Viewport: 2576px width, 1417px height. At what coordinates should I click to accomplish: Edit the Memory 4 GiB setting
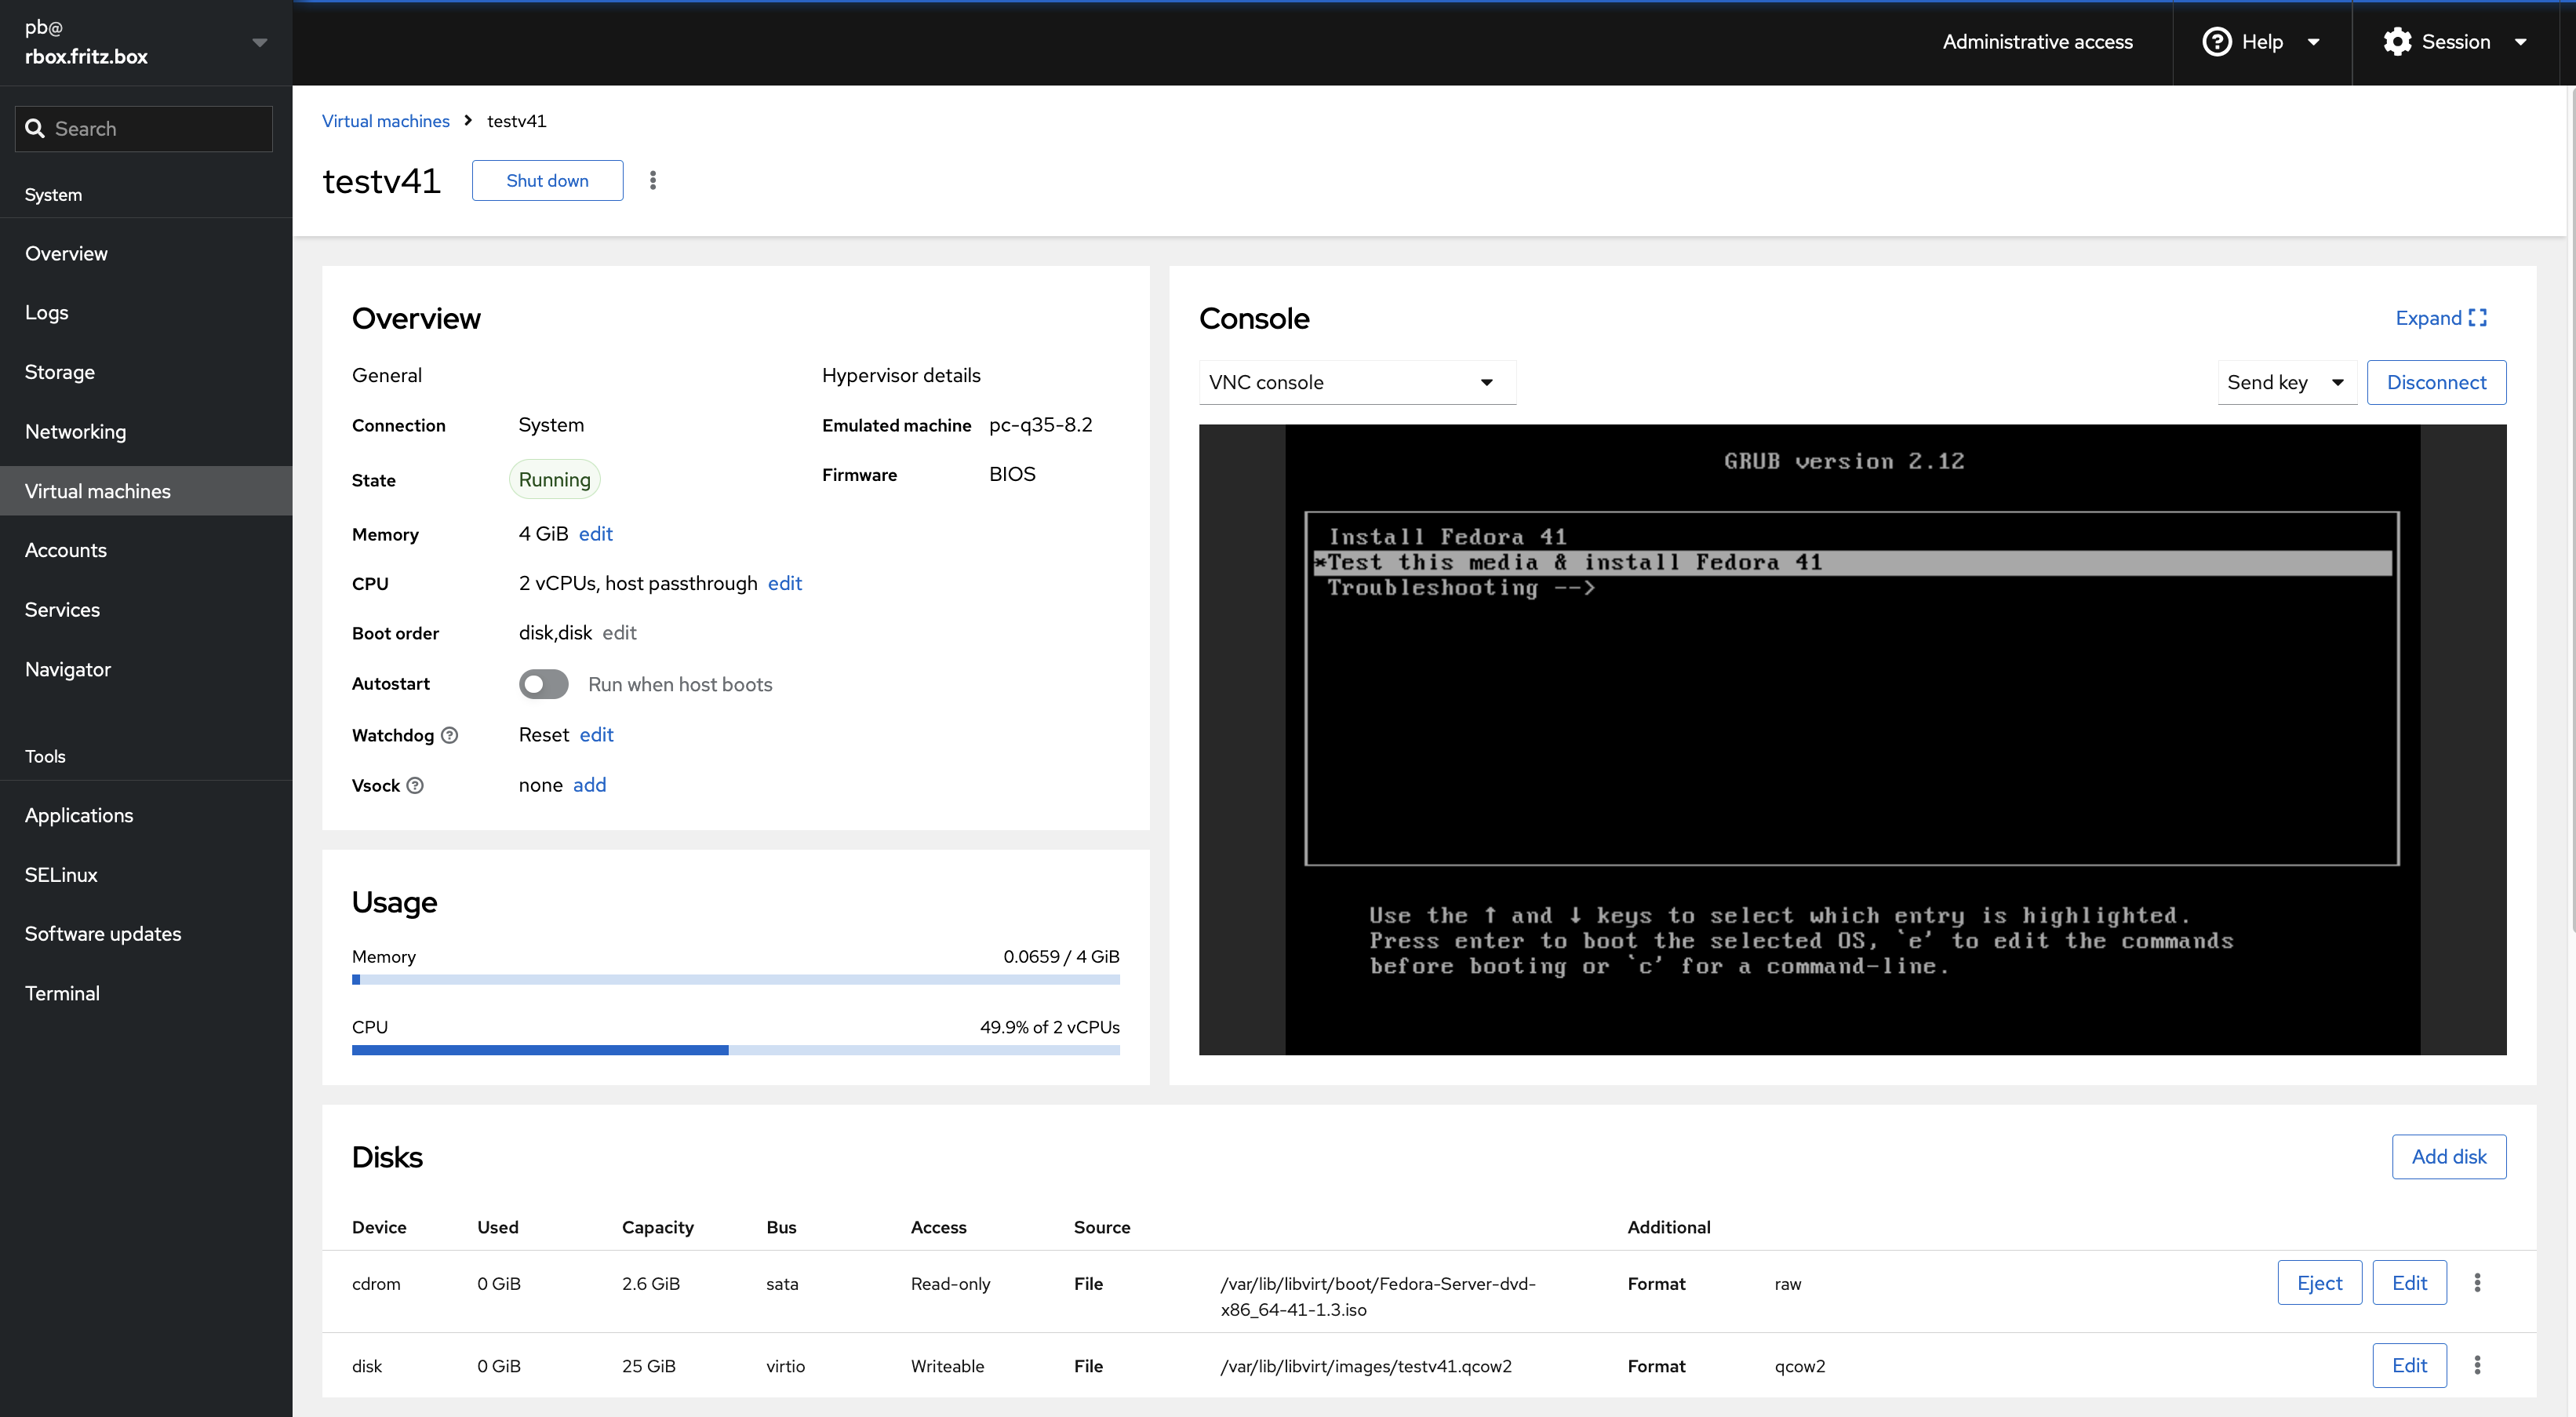596,534
